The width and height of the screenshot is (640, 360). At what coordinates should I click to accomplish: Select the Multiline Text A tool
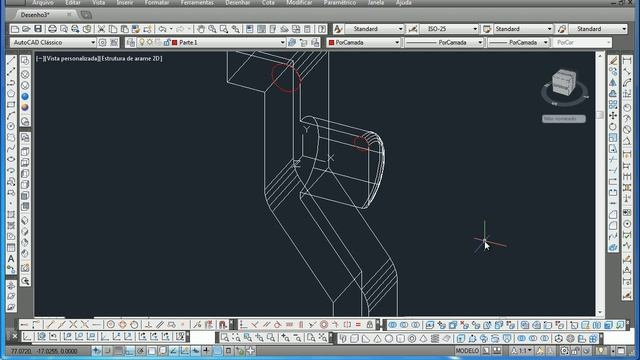11,259
